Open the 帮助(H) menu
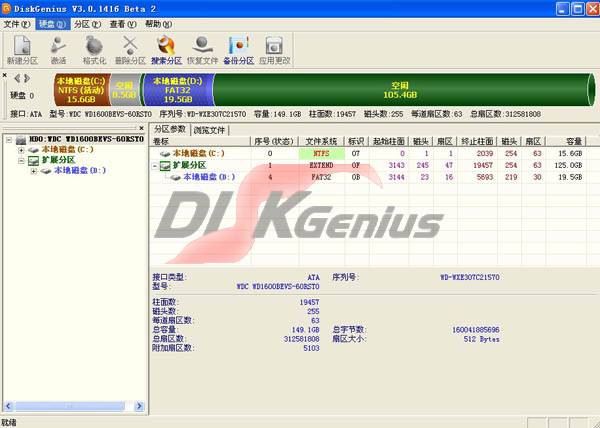Image resolution: width=600 pixels, height=428 pixels. point(158,24)
